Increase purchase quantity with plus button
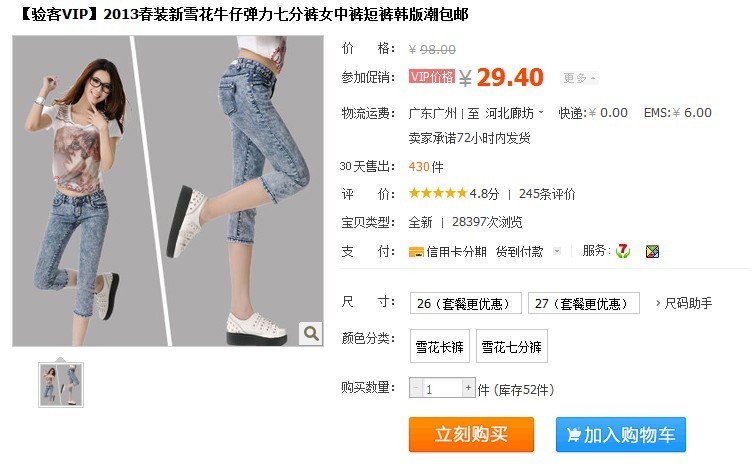The image size is (752, 466). pyautogui.click(x=468, y=387)
